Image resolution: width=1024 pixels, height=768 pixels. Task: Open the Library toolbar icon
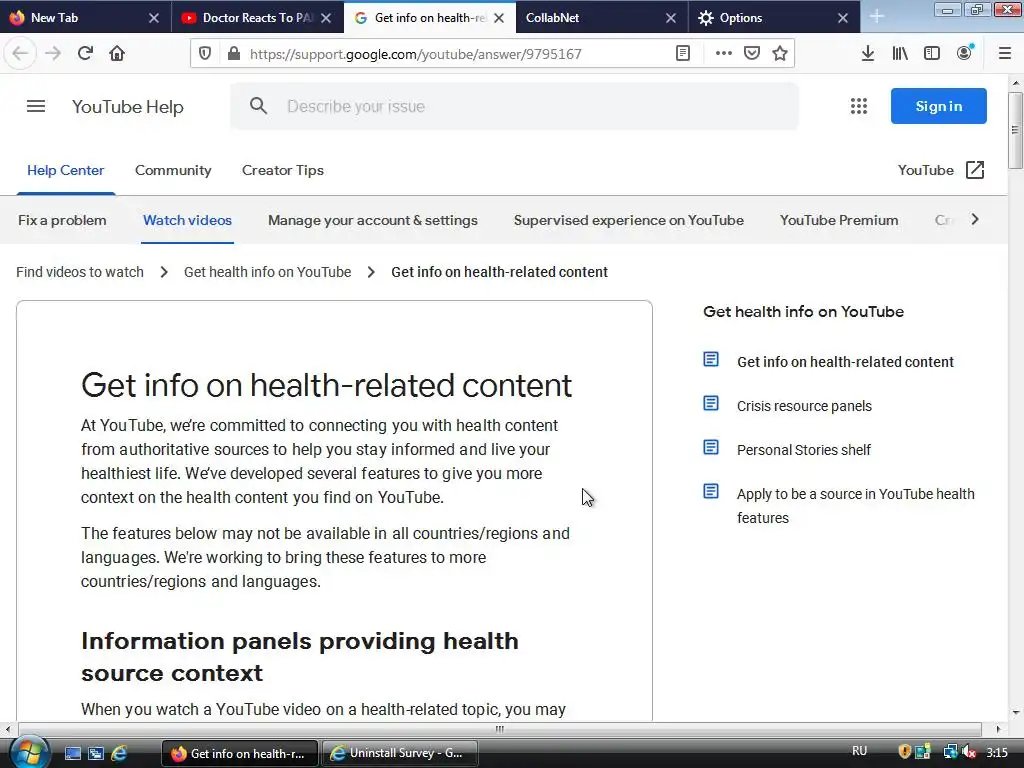pos(900,54)
